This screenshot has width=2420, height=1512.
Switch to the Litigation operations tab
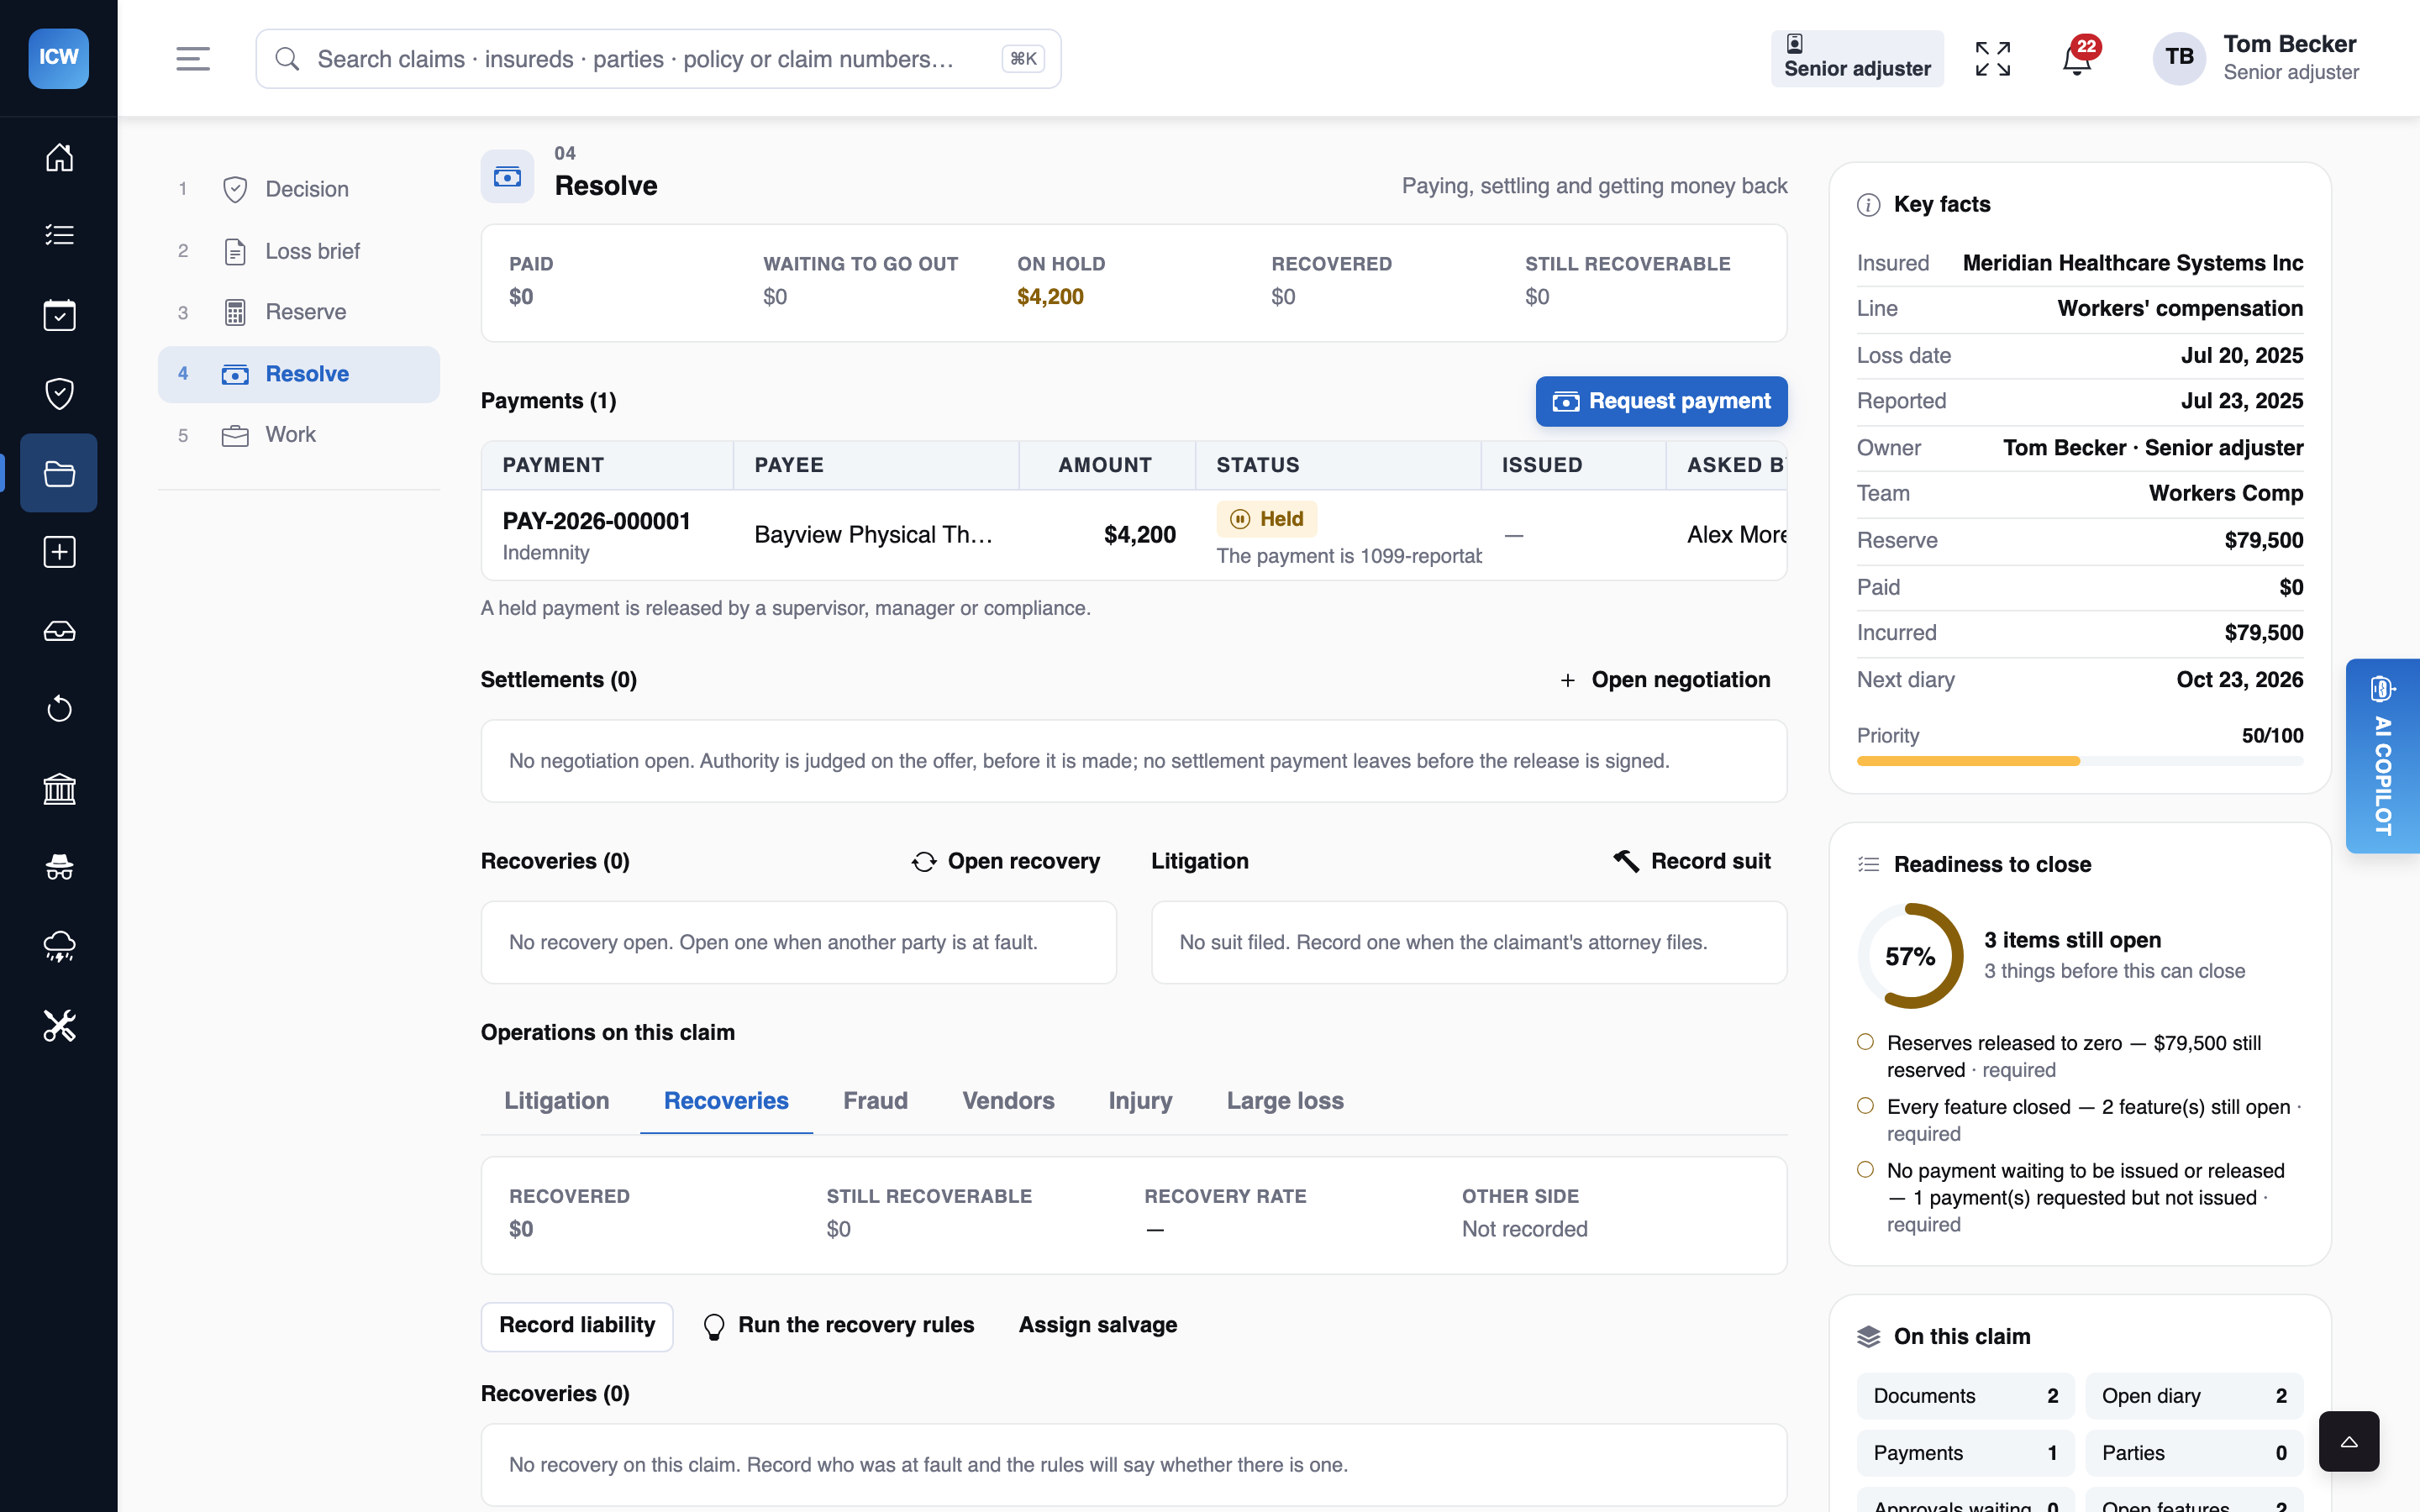(556, 1100)
